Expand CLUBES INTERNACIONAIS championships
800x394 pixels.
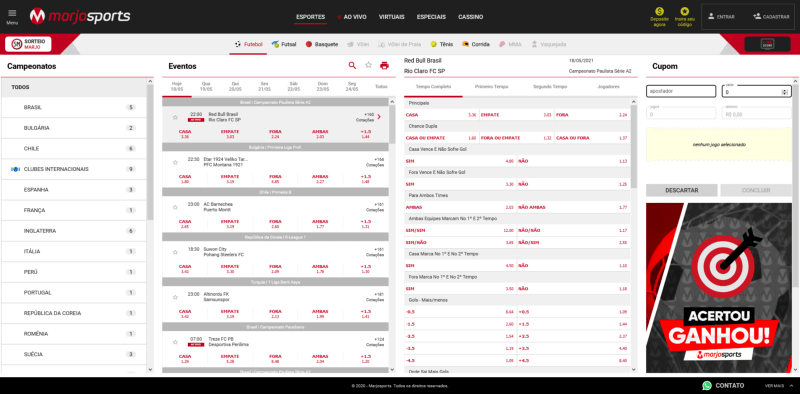point(74,169)
